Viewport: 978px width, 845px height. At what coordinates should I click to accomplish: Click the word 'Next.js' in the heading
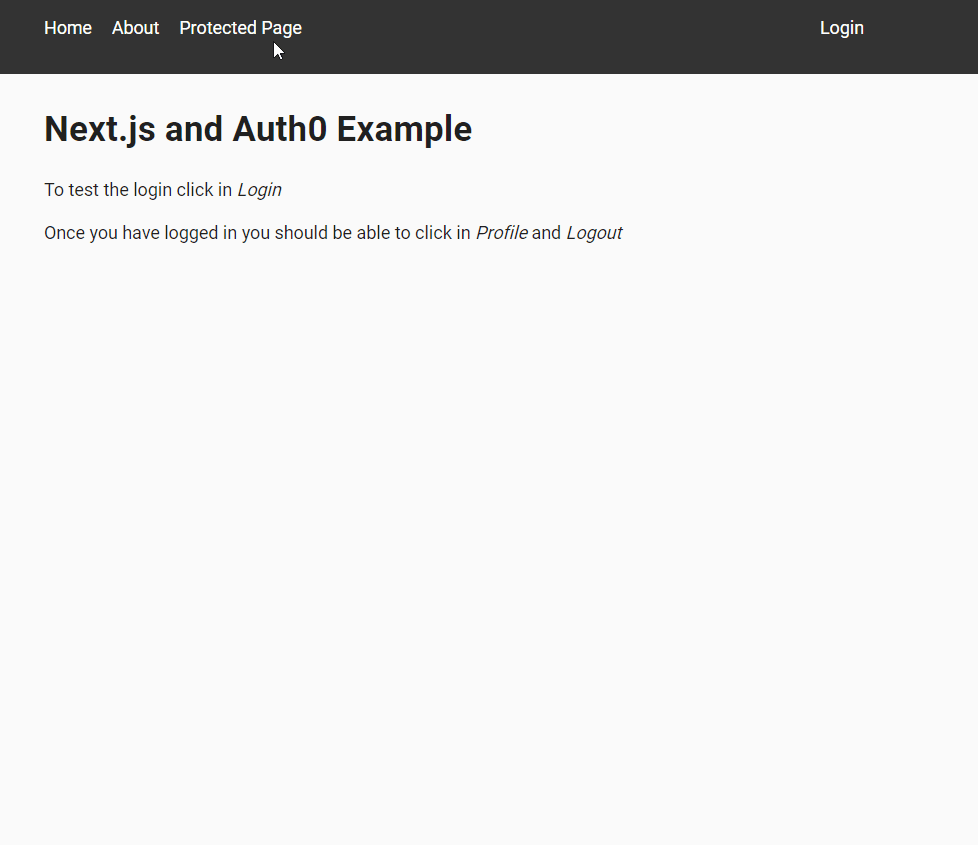click(x=100, y=130)
